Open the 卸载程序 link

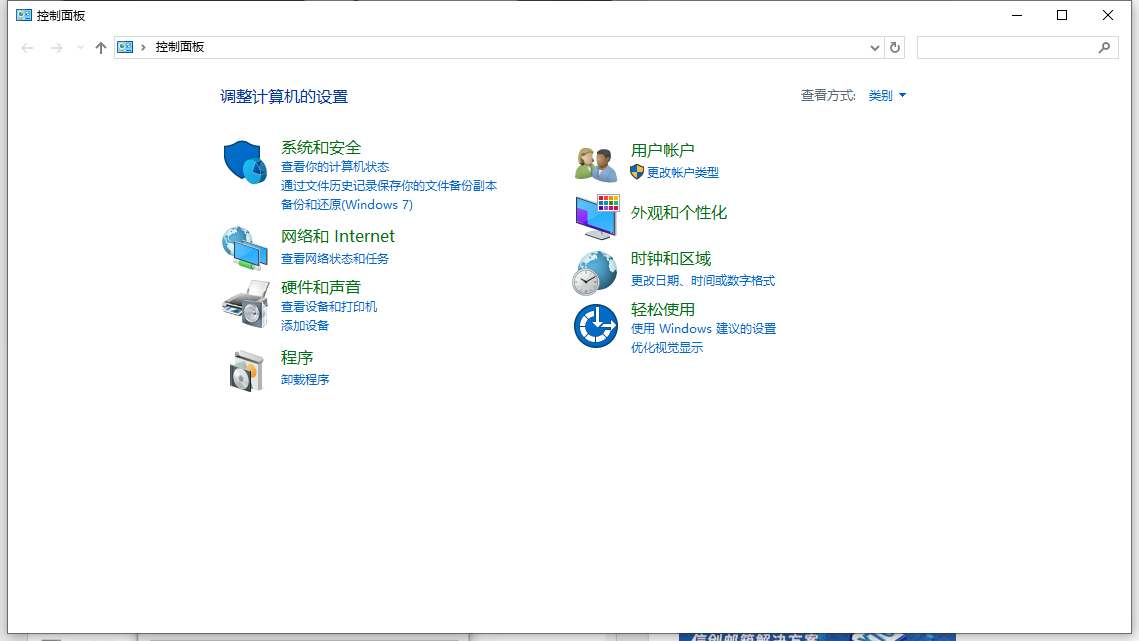[x=305, y=380]
